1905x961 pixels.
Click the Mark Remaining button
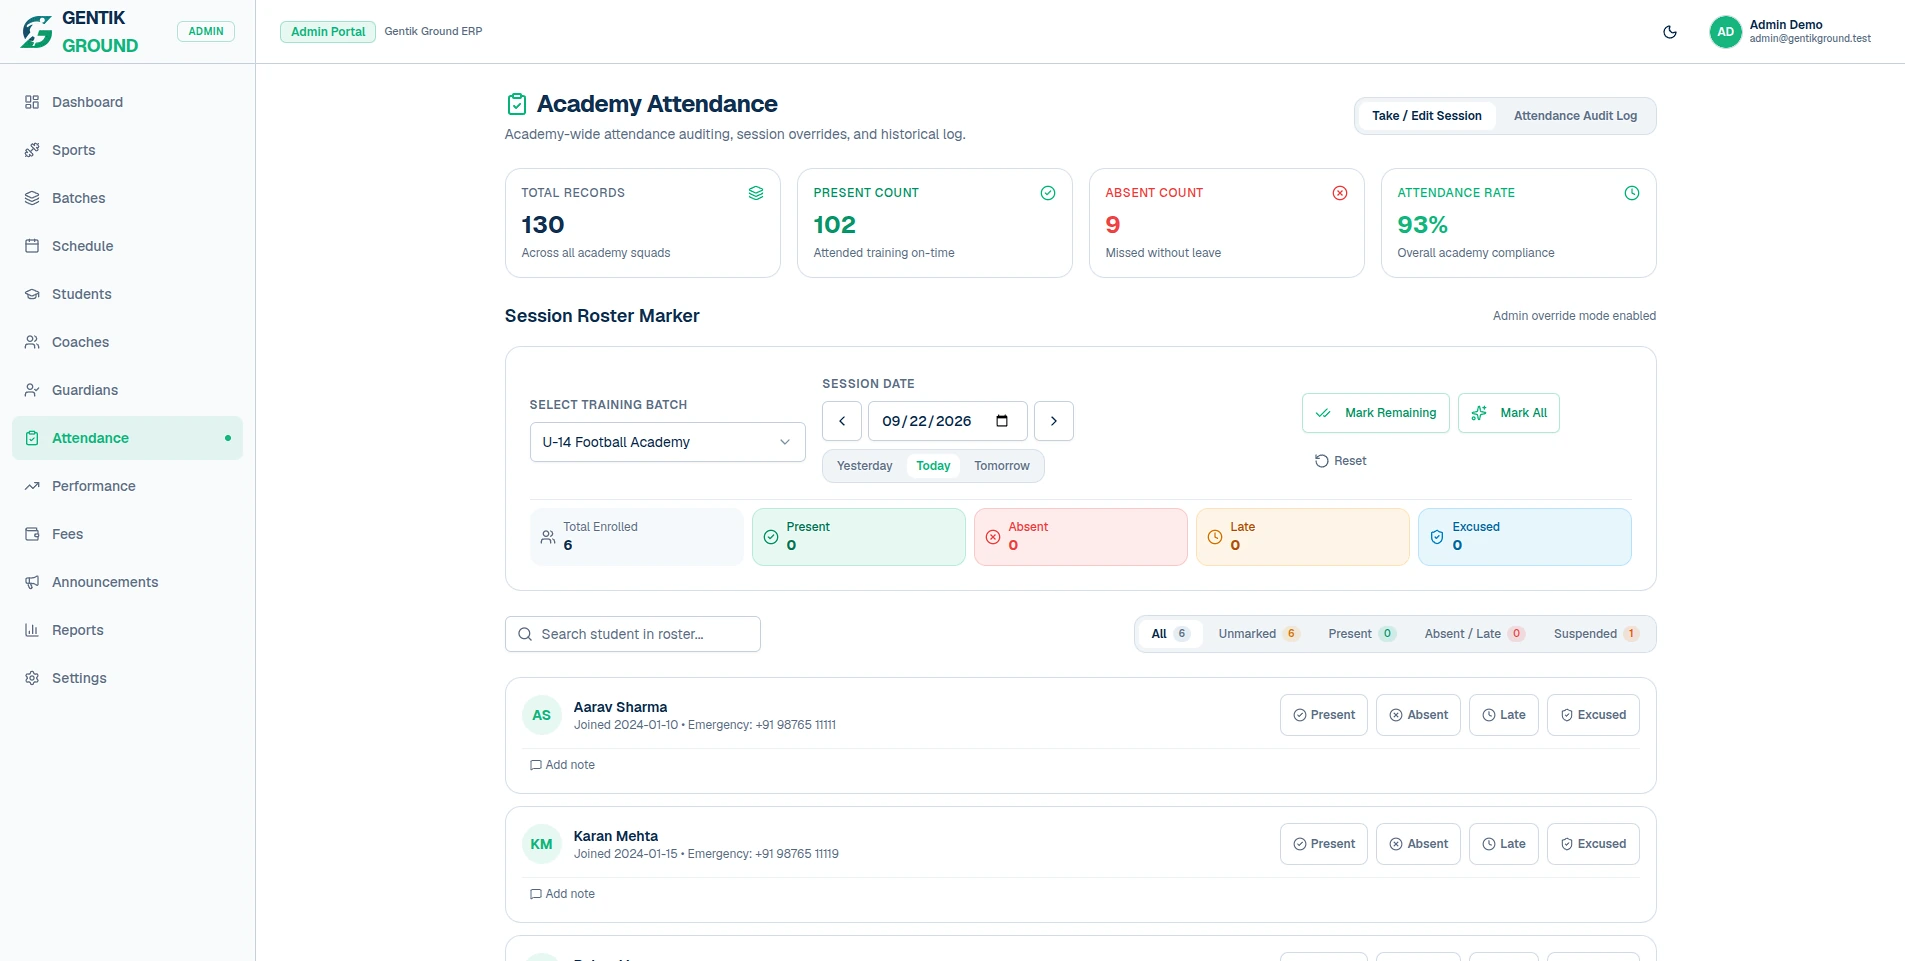[x=1375, y=413]
